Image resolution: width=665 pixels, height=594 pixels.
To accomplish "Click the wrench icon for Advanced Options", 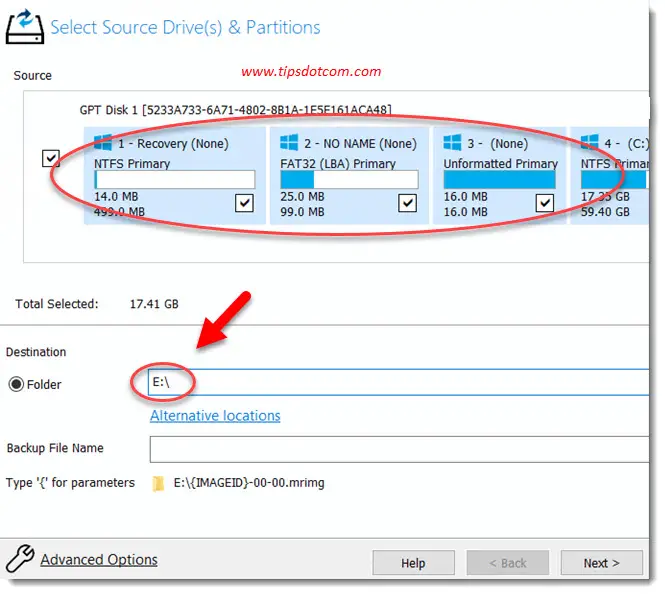I will (19, 560).
